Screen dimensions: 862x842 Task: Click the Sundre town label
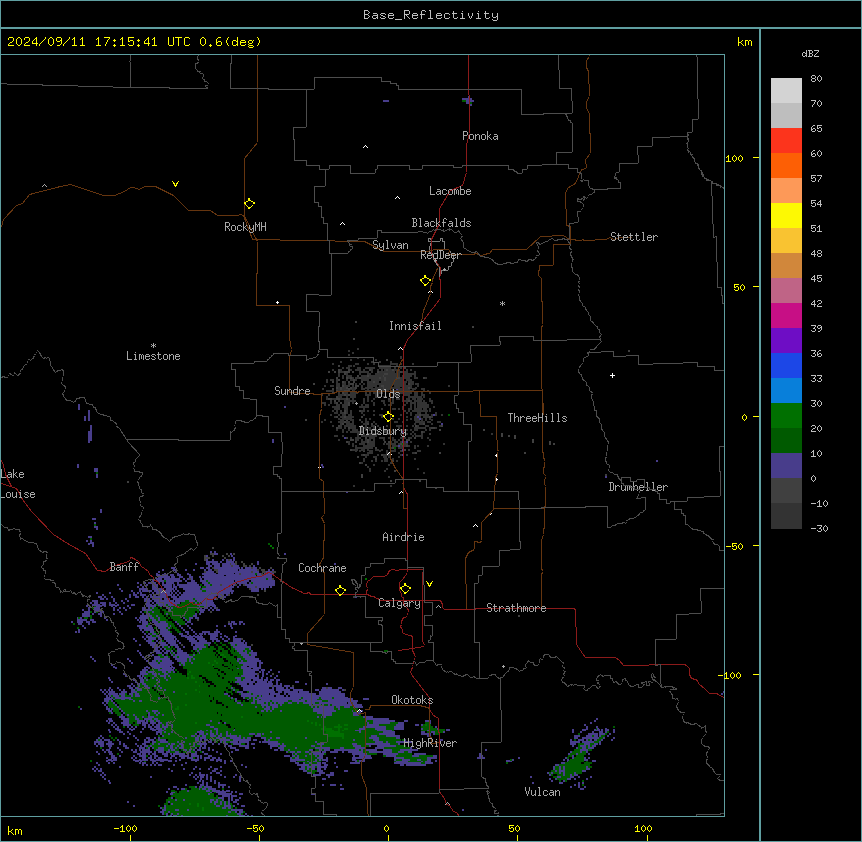click(x=292, y=391)
